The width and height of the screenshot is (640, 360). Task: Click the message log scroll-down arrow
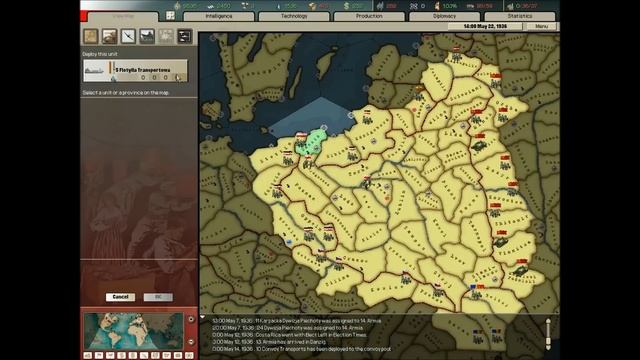click(x=548, y=347)
